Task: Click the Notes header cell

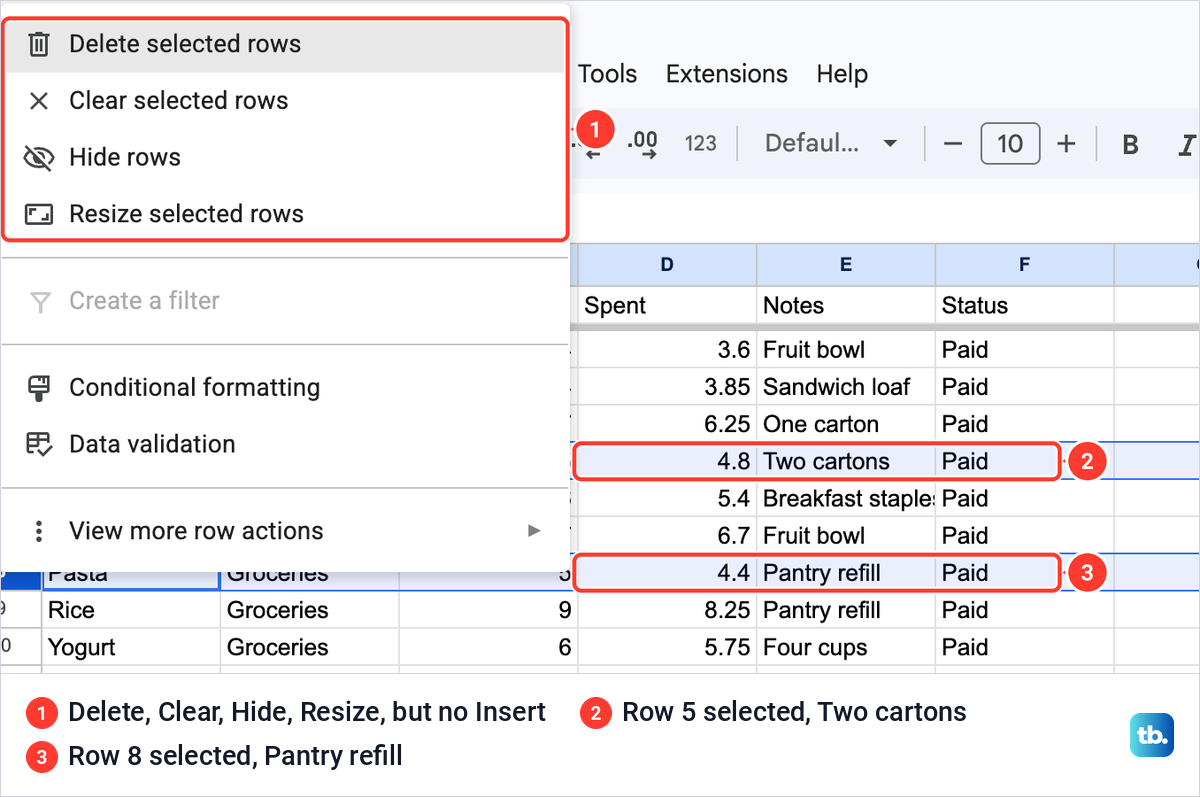Action: point(846,306)
